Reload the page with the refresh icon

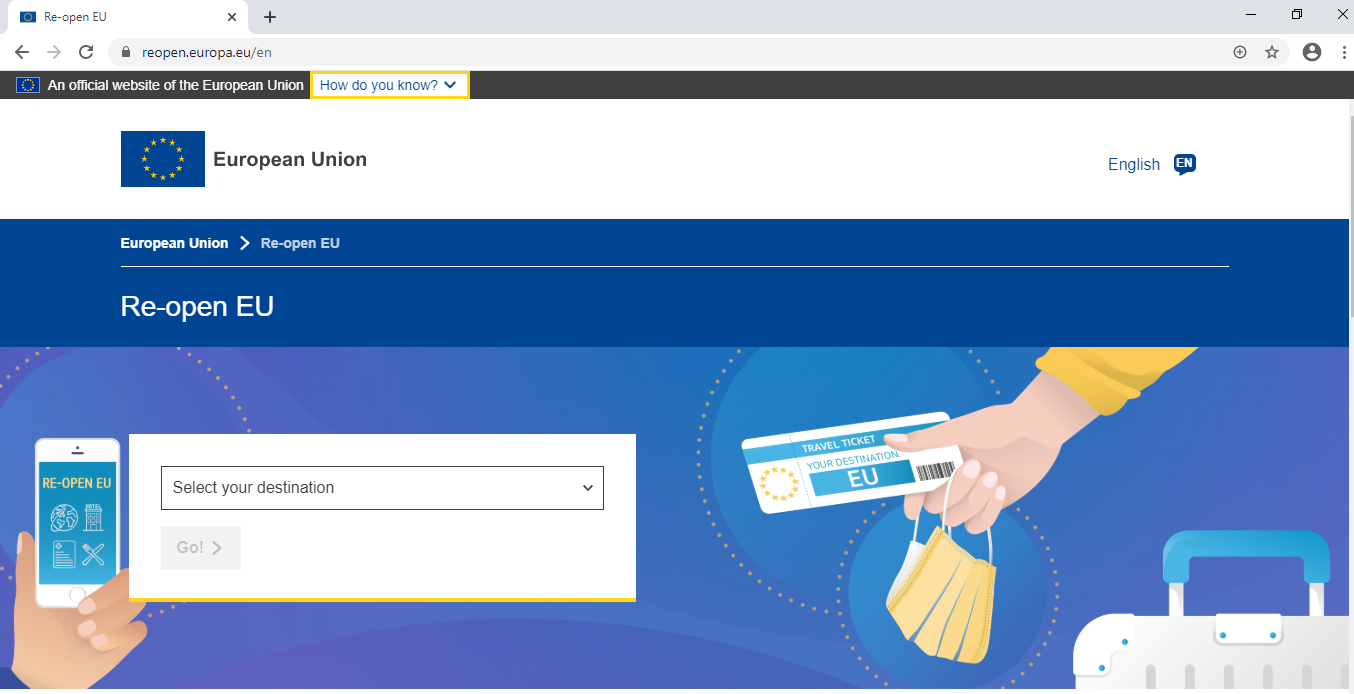(86, 52)
